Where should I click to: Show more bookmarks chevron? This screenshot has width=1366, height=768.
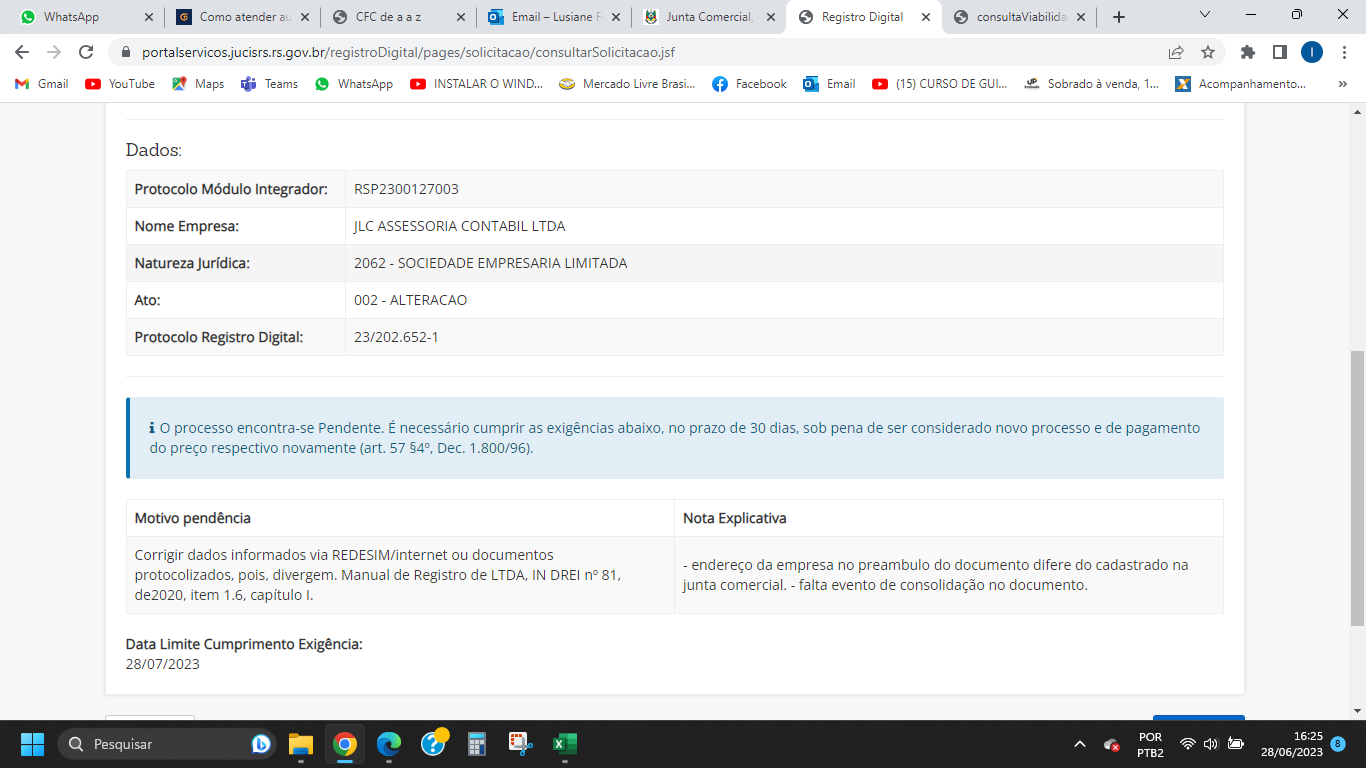(x=1342, y=84)
